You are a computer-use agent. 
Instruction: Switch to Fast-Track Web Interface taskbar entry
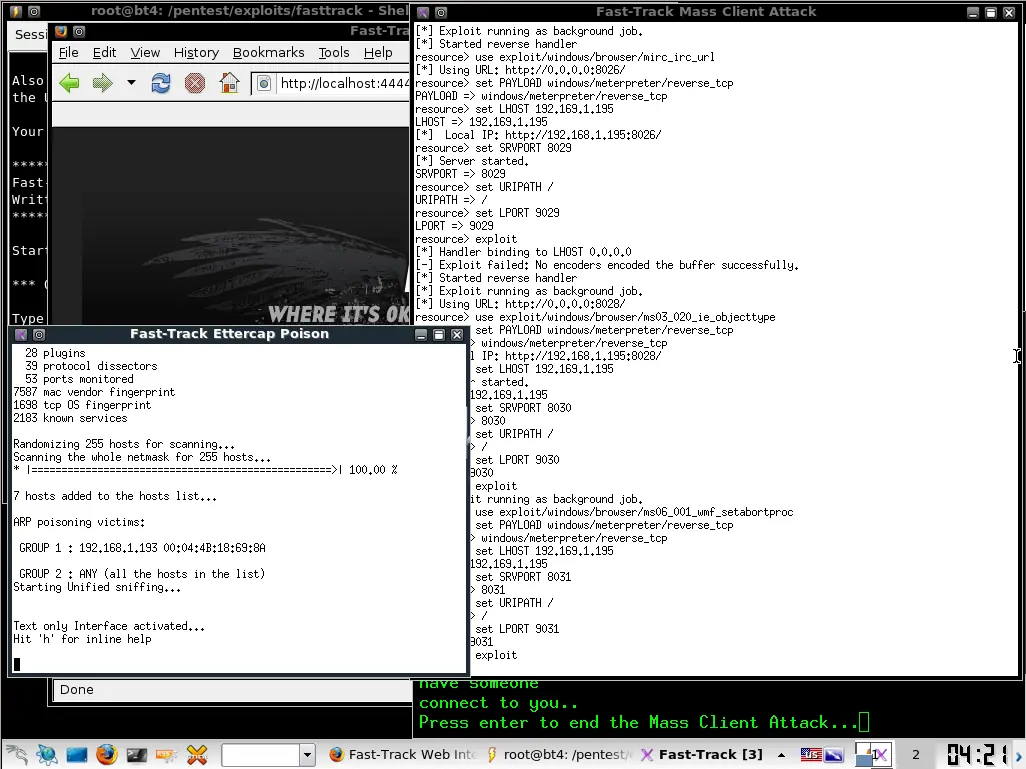pos(402,755)
